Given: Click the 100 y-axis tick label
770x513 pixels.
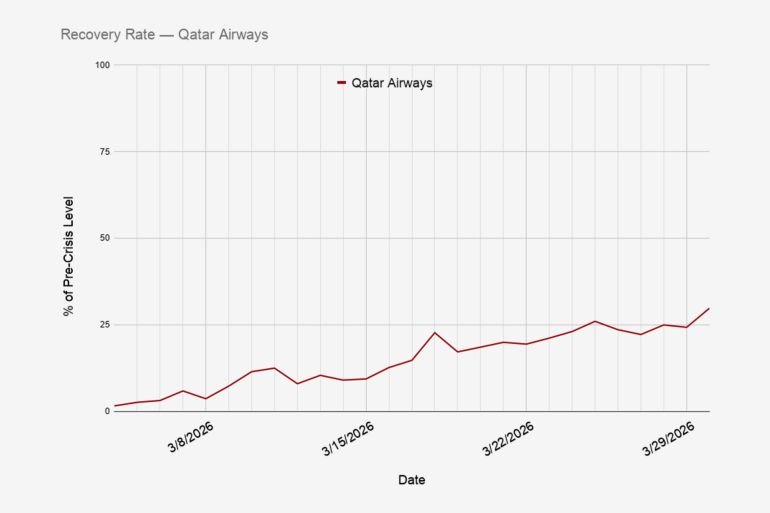Looking at the screenshot, I should pyautogui.click(x=100, y=65).
